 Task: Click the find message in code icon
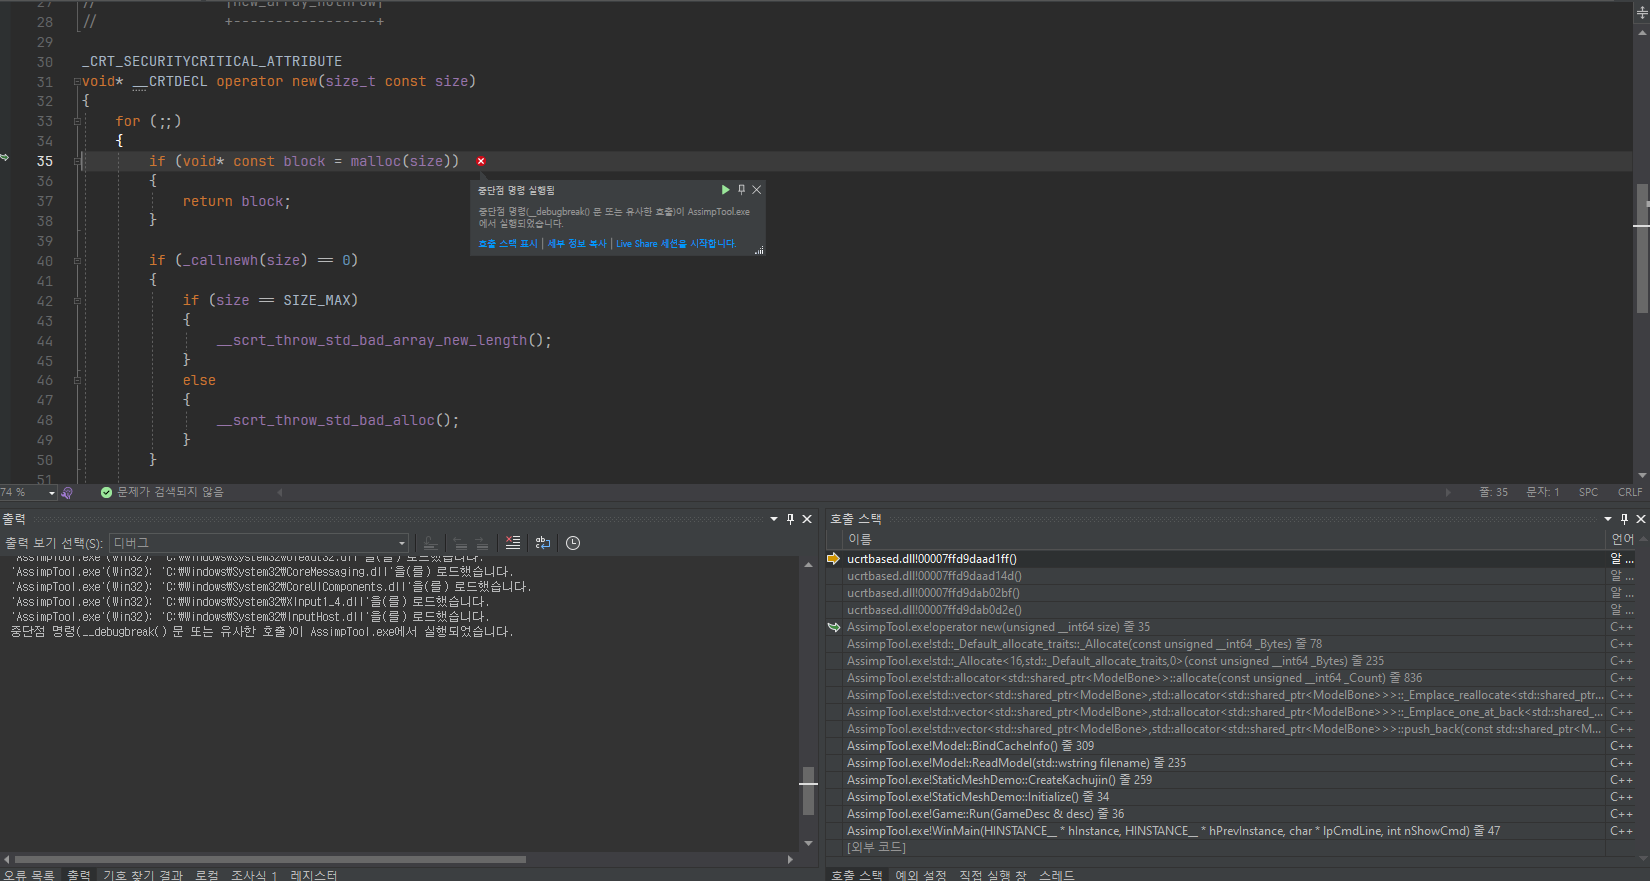430,543
